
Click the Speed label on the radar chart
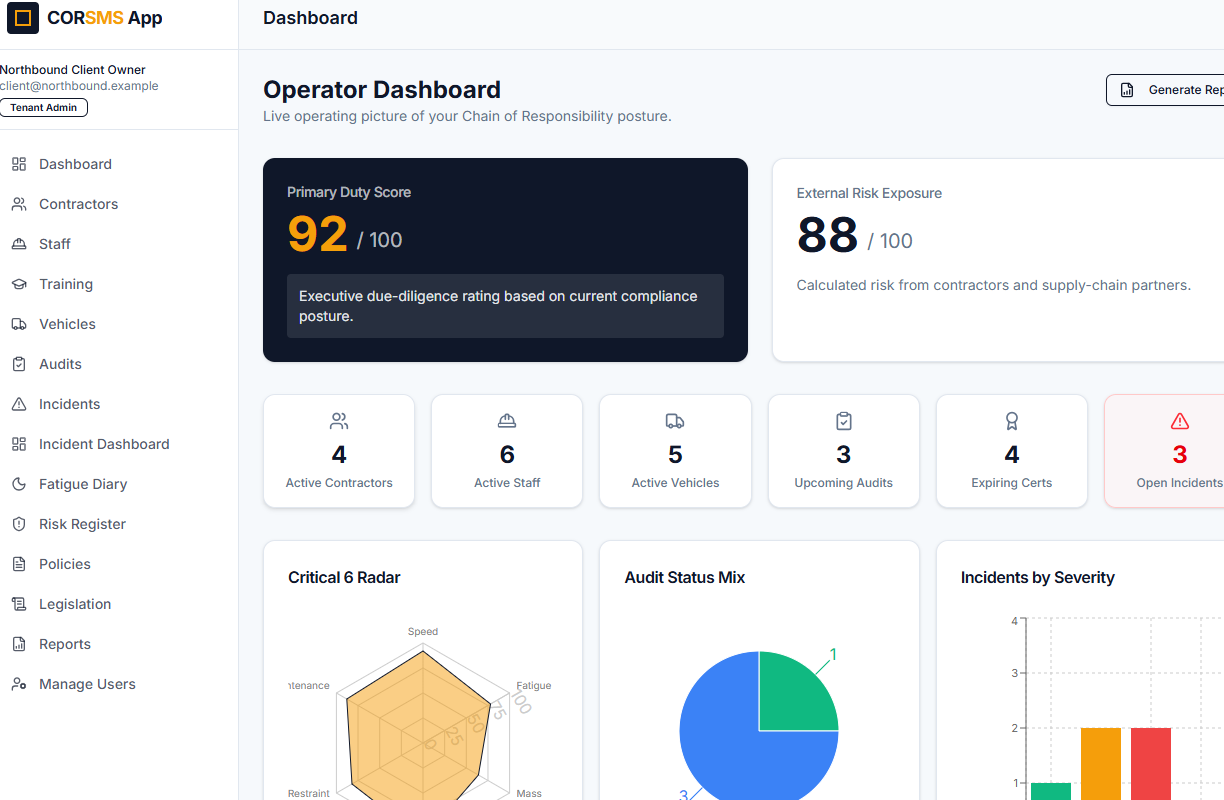[423, 632]
